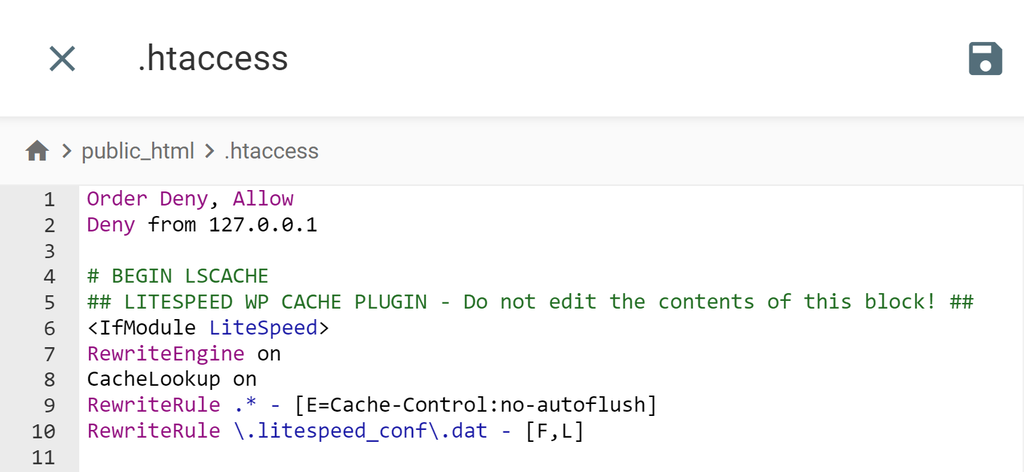Click line number 10 in the gutter
The image size is (1024, 472).
[x=43, y=431]
